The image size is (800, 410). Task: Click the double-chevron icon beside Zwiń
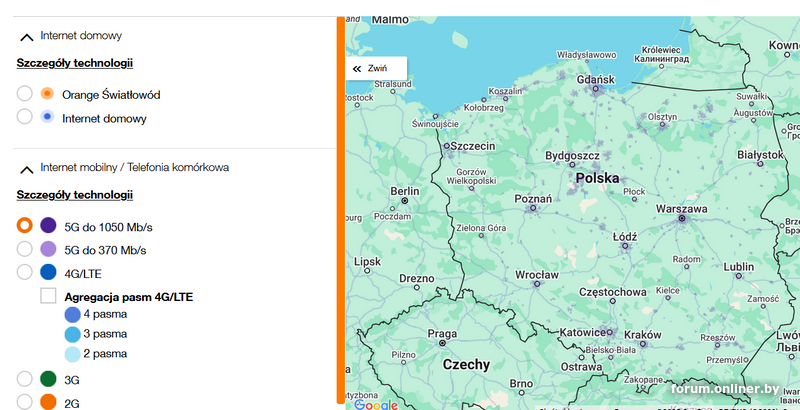tap(357, 69)
